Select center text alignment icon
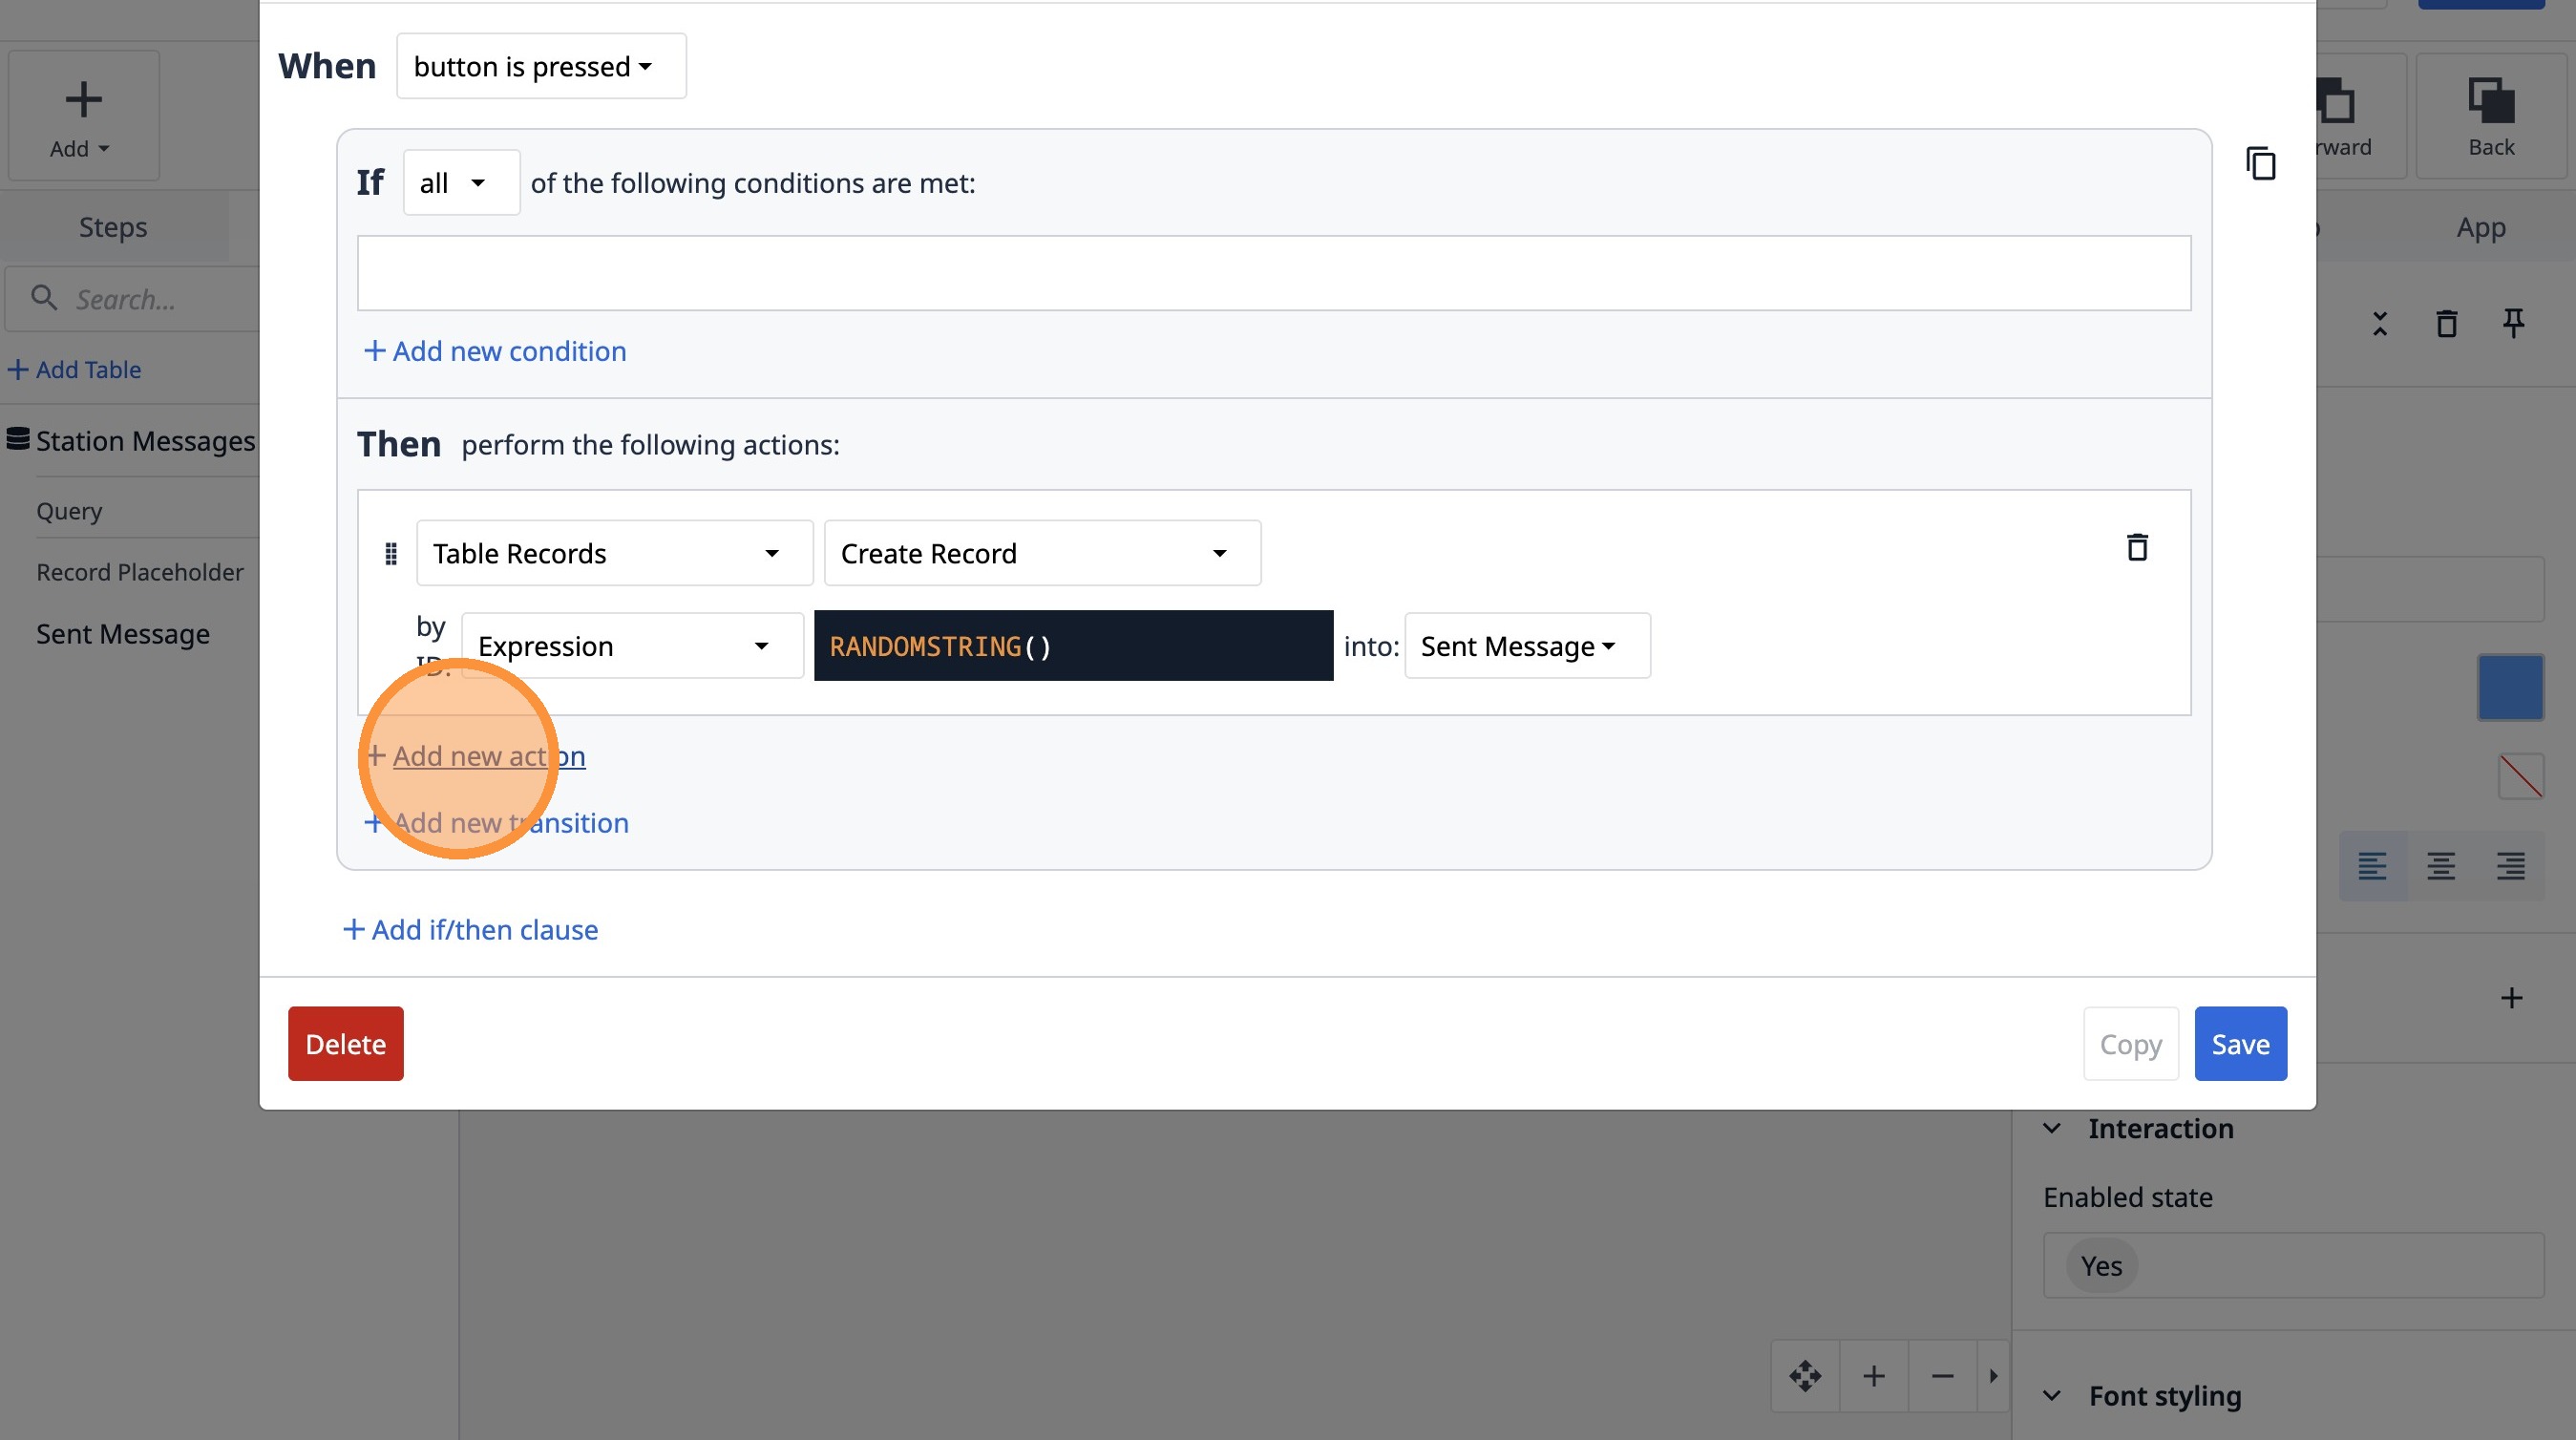Viewport: 2576px width, 1440px height. click(2440, 865)
